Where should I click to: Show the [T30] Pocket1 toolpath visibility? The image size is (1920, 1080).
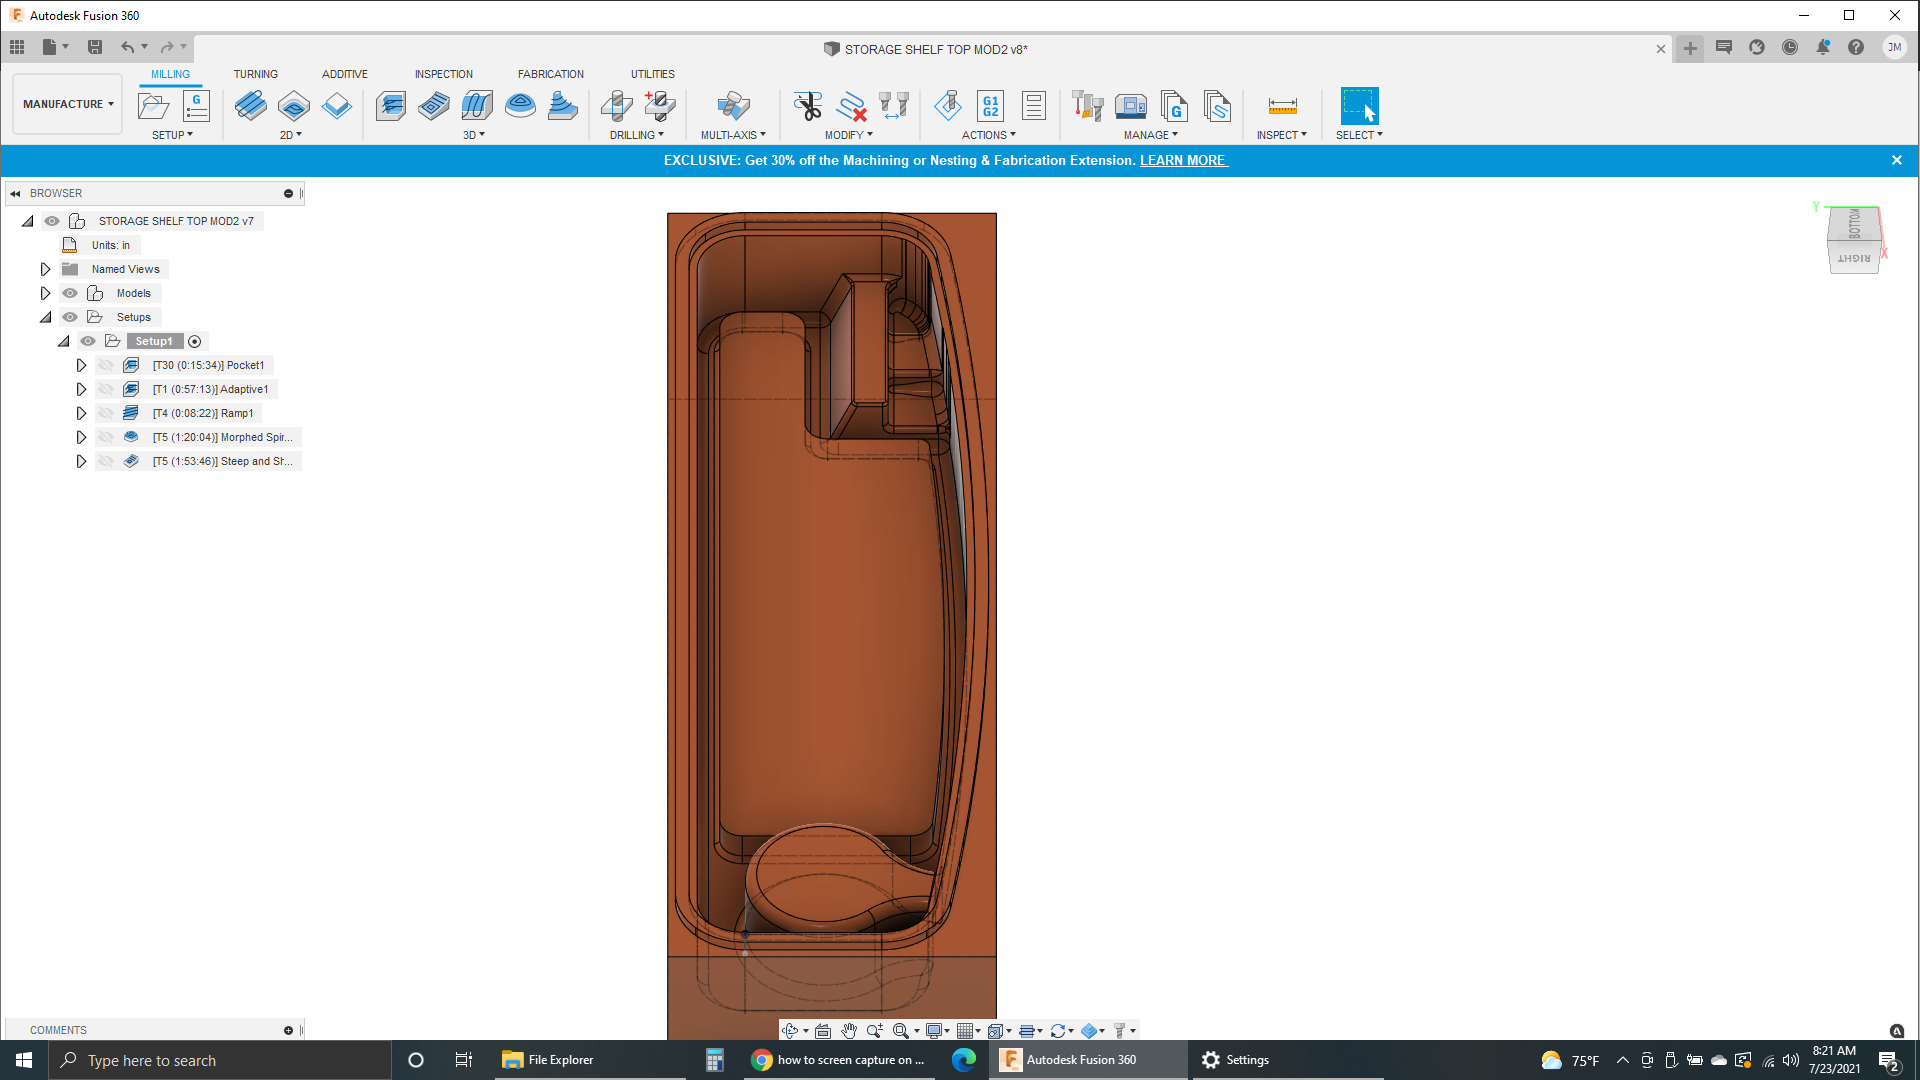[x=106, y=365]
